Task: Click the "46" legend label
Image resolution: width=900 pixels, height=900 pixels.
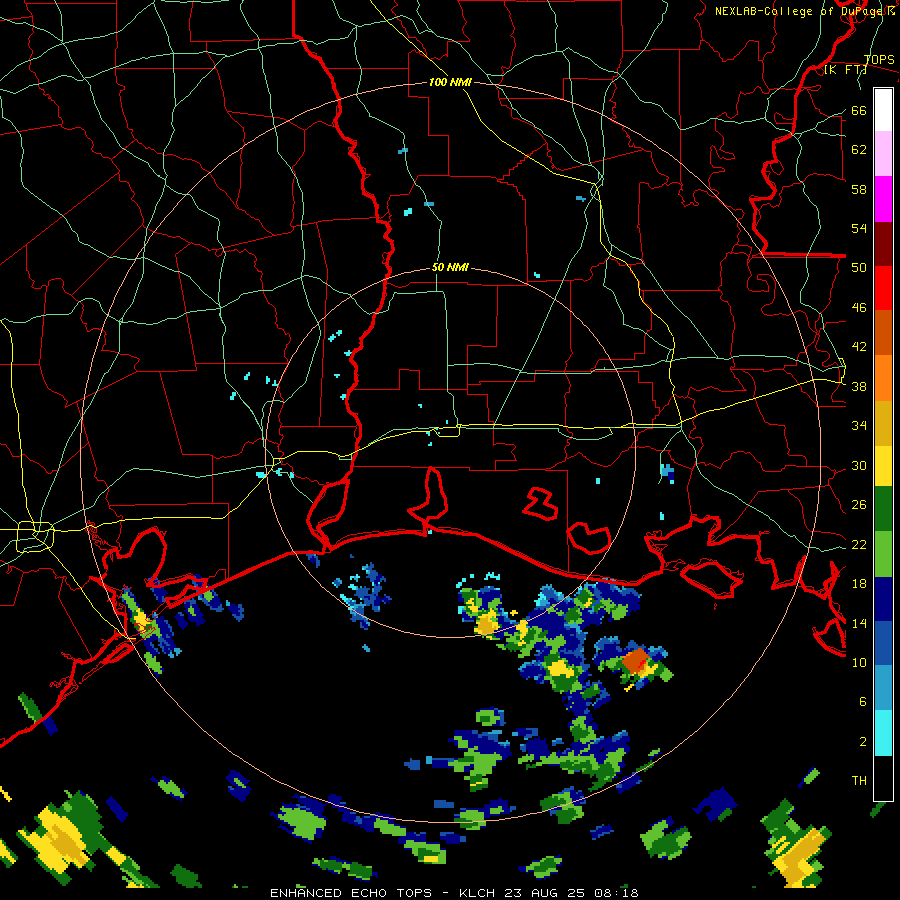Action: click(859, 307)
